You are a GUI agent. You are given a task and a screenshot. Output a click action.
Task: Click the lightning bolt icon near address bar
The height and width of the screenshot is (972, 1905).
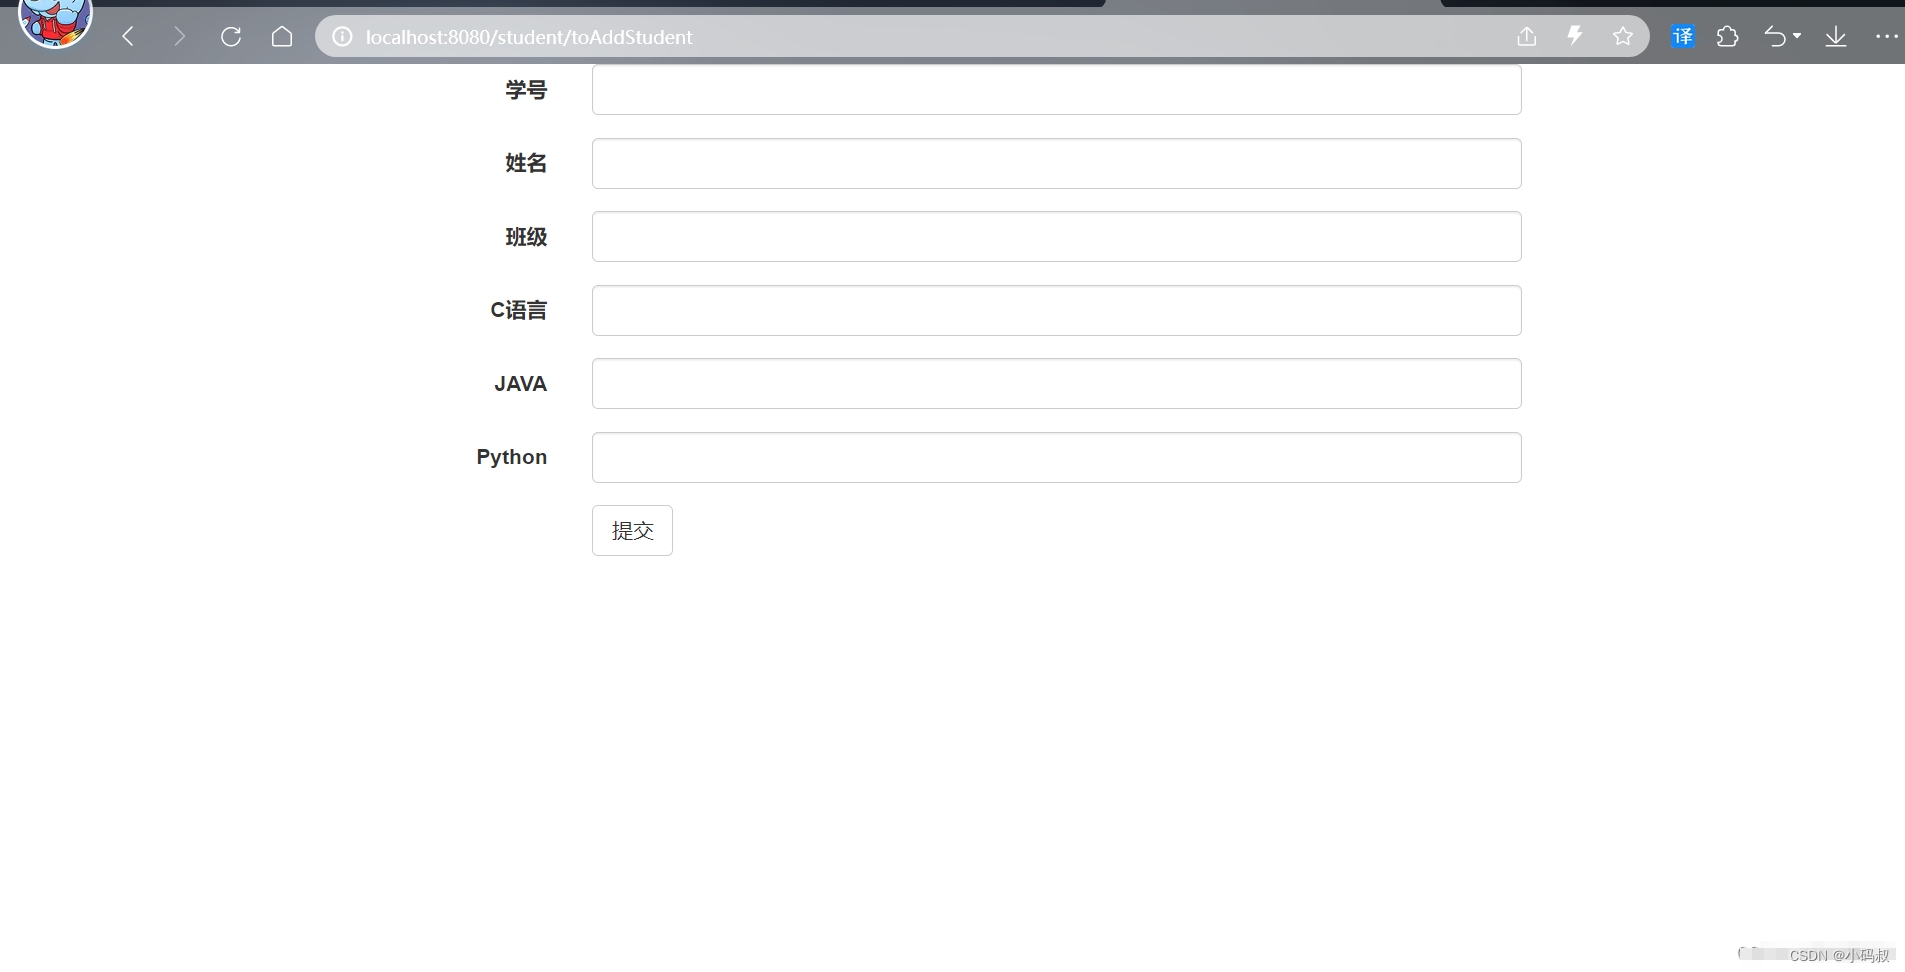1575,36
